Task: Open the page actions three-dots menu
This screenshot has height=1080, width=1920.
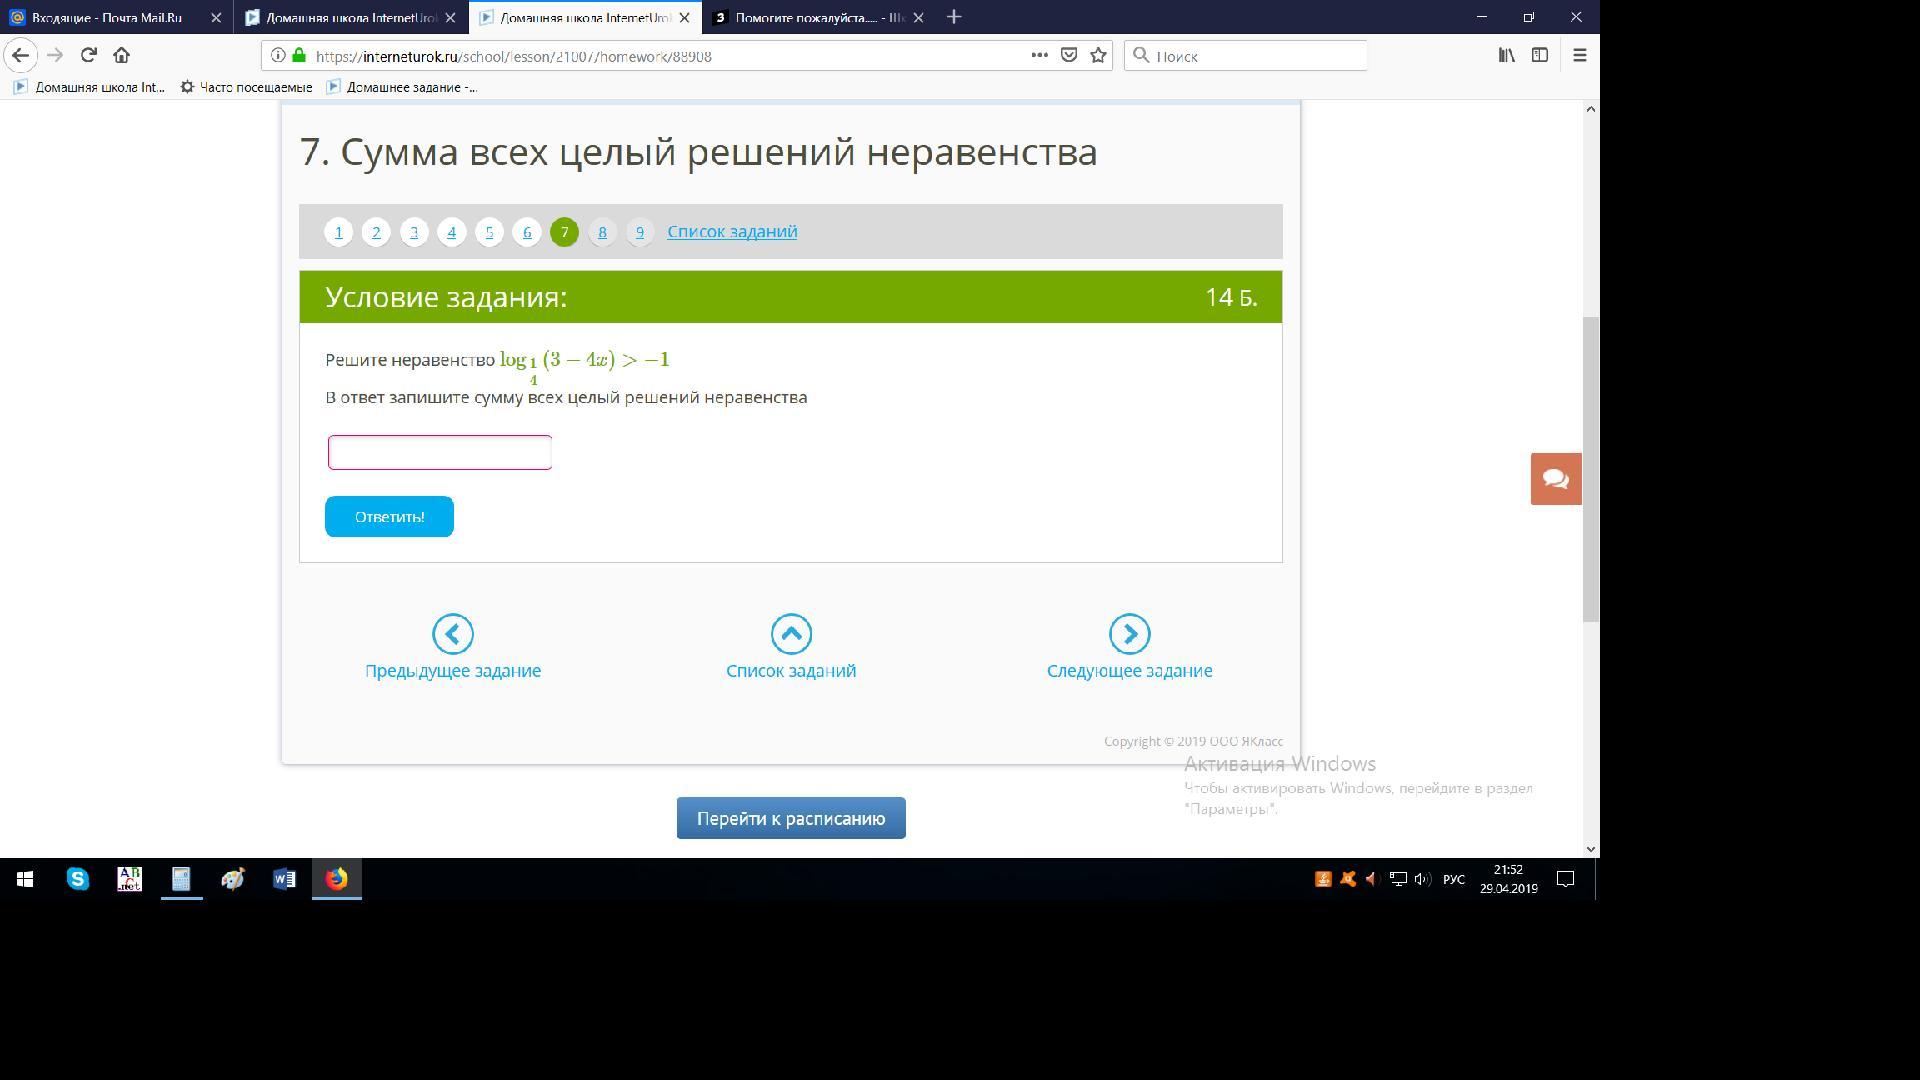Action: pos(1039,55)
